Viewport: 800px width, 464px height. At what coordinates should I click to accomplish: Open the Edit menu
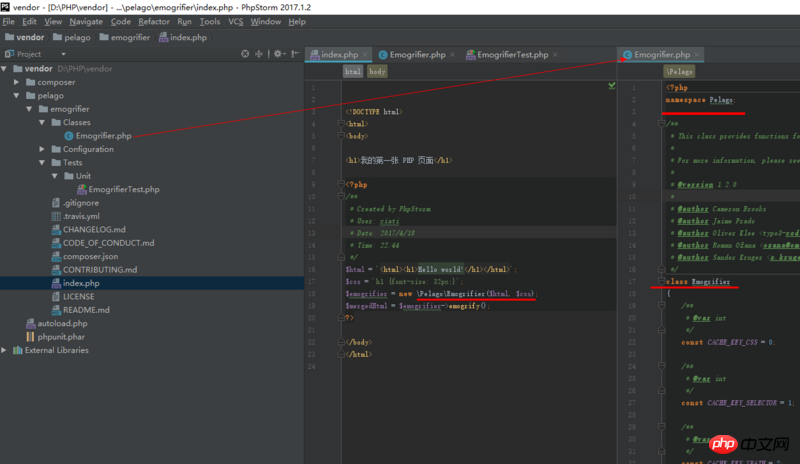(29, 21)
